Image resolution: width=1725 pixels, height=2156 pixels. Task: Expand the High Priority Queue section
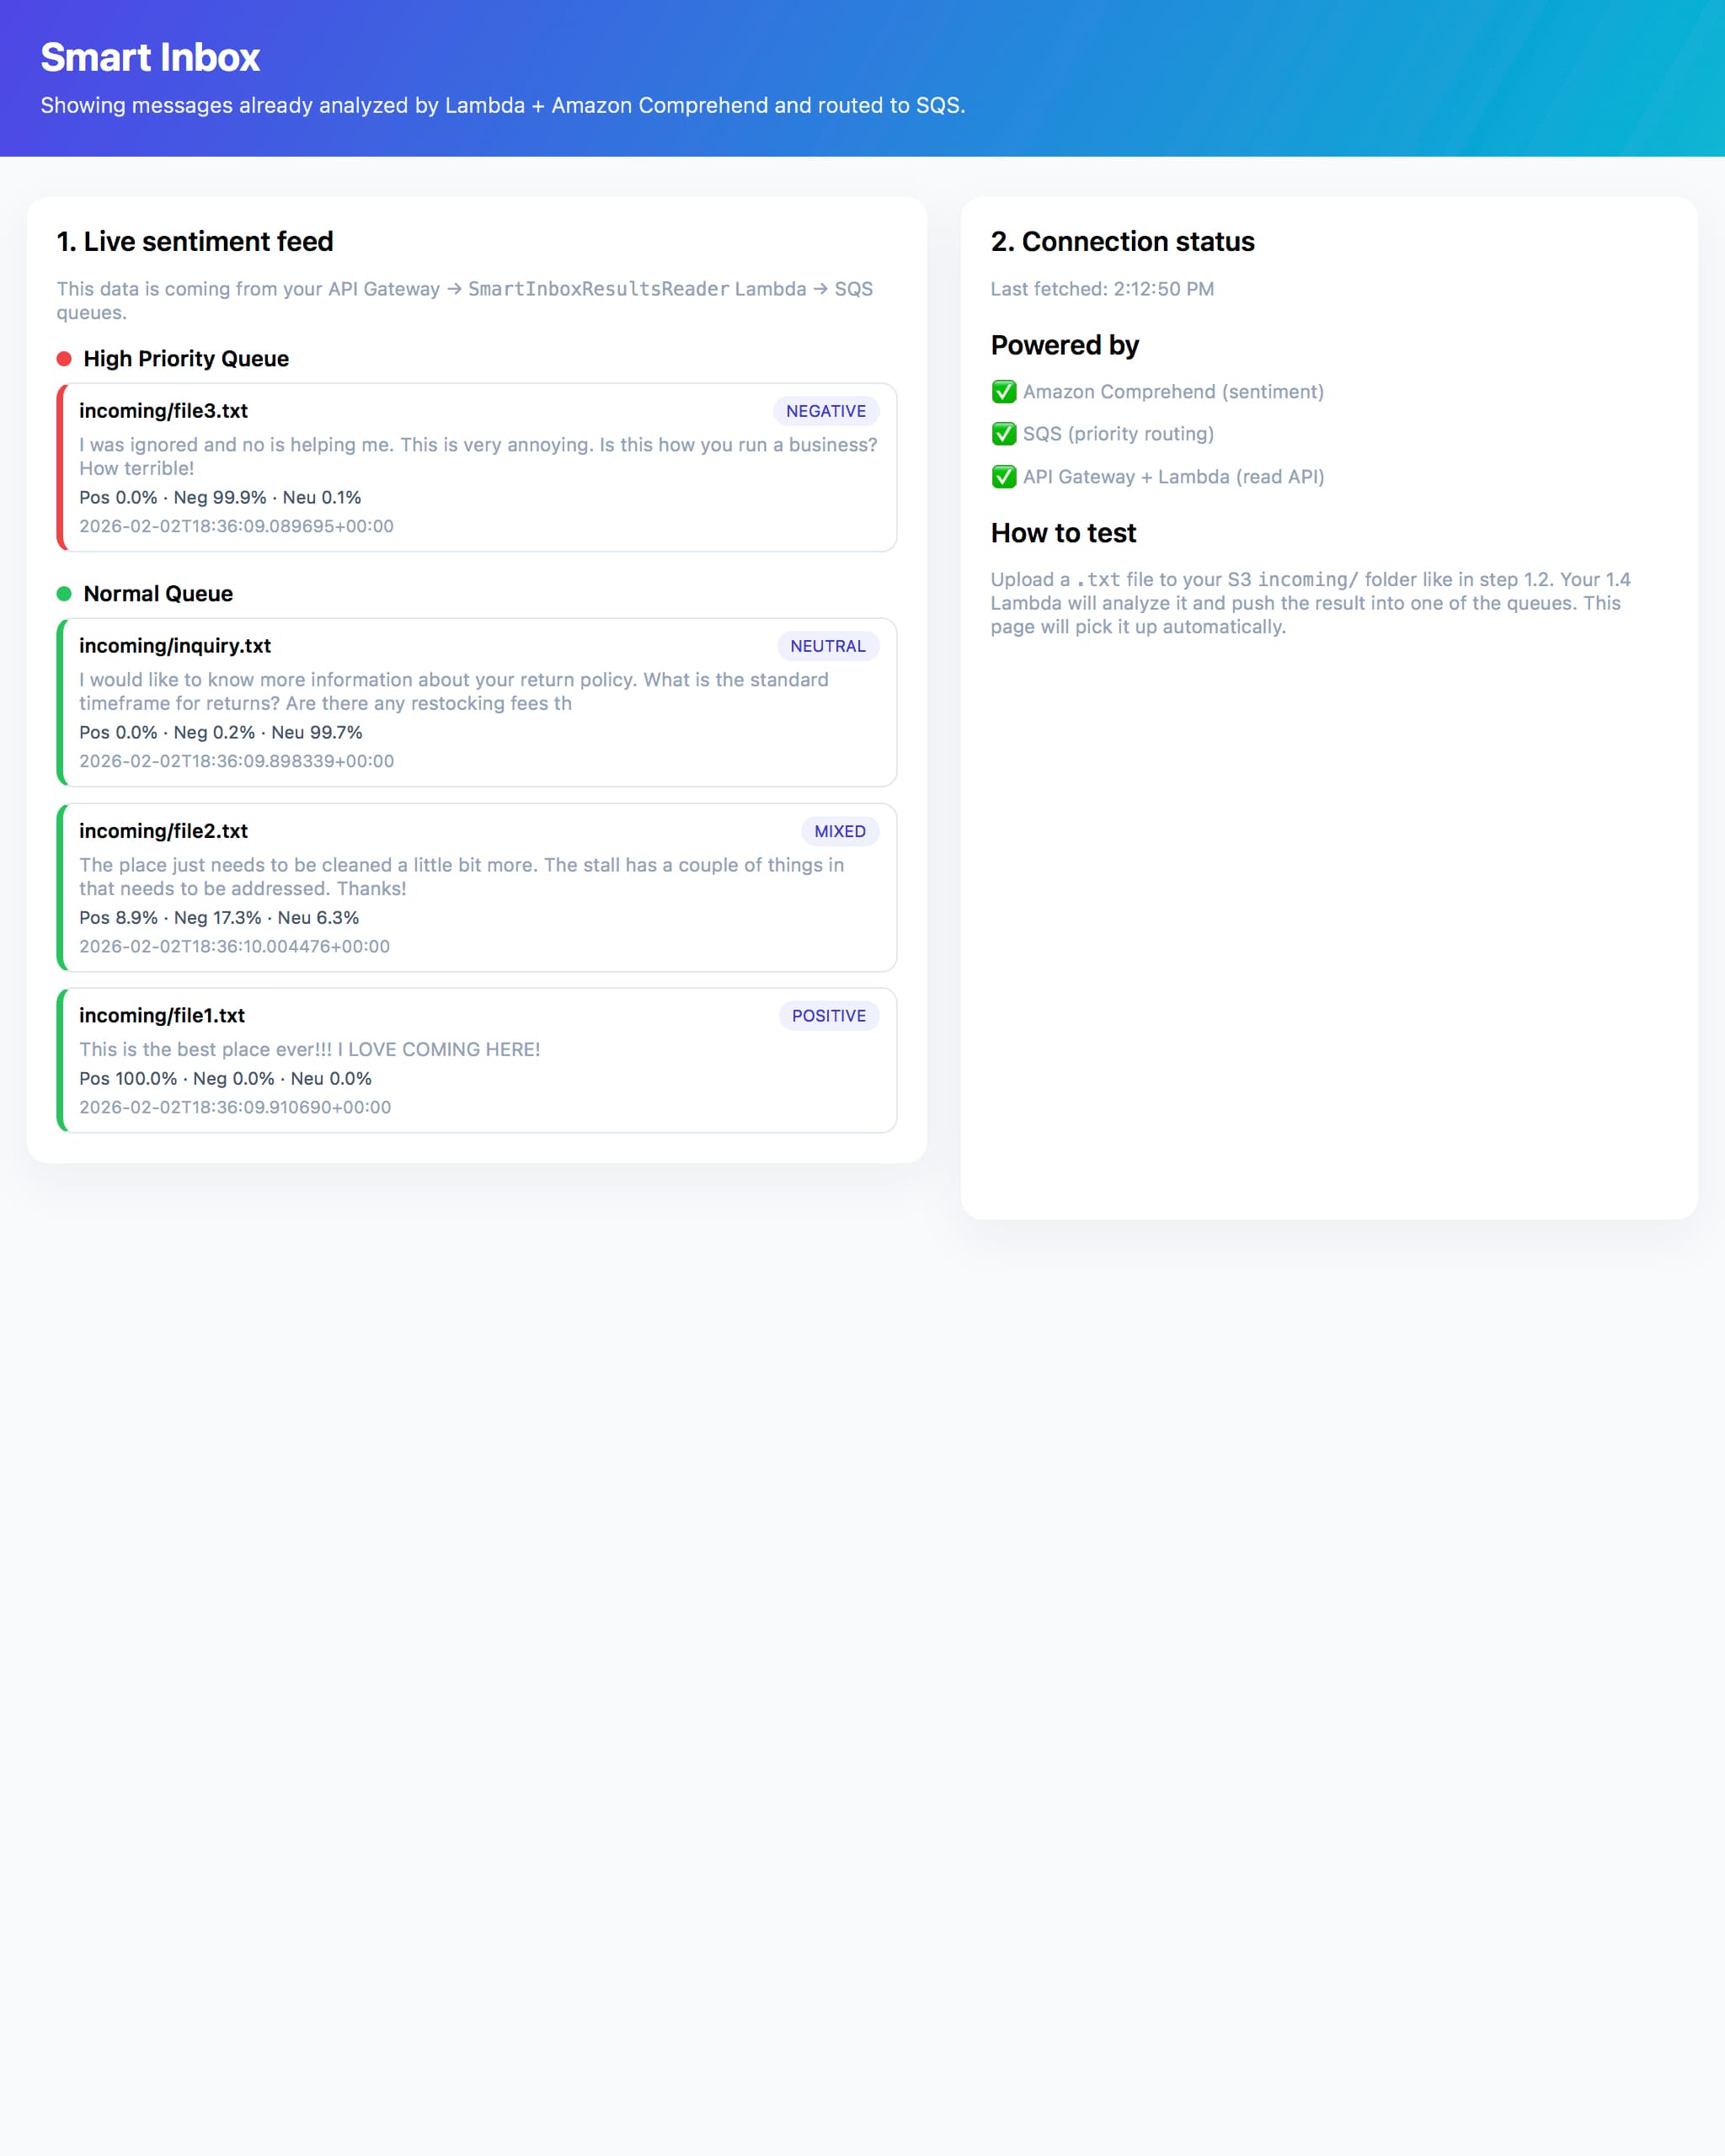coord(186,358)
